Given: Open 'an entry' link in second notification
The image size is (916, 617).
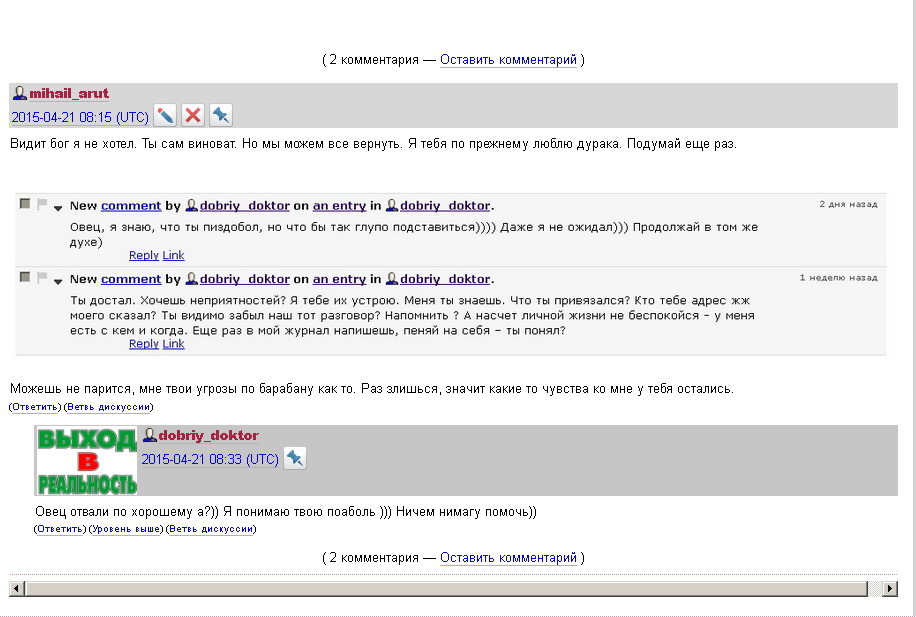Looking at the screenshot, I should [339, 279].
